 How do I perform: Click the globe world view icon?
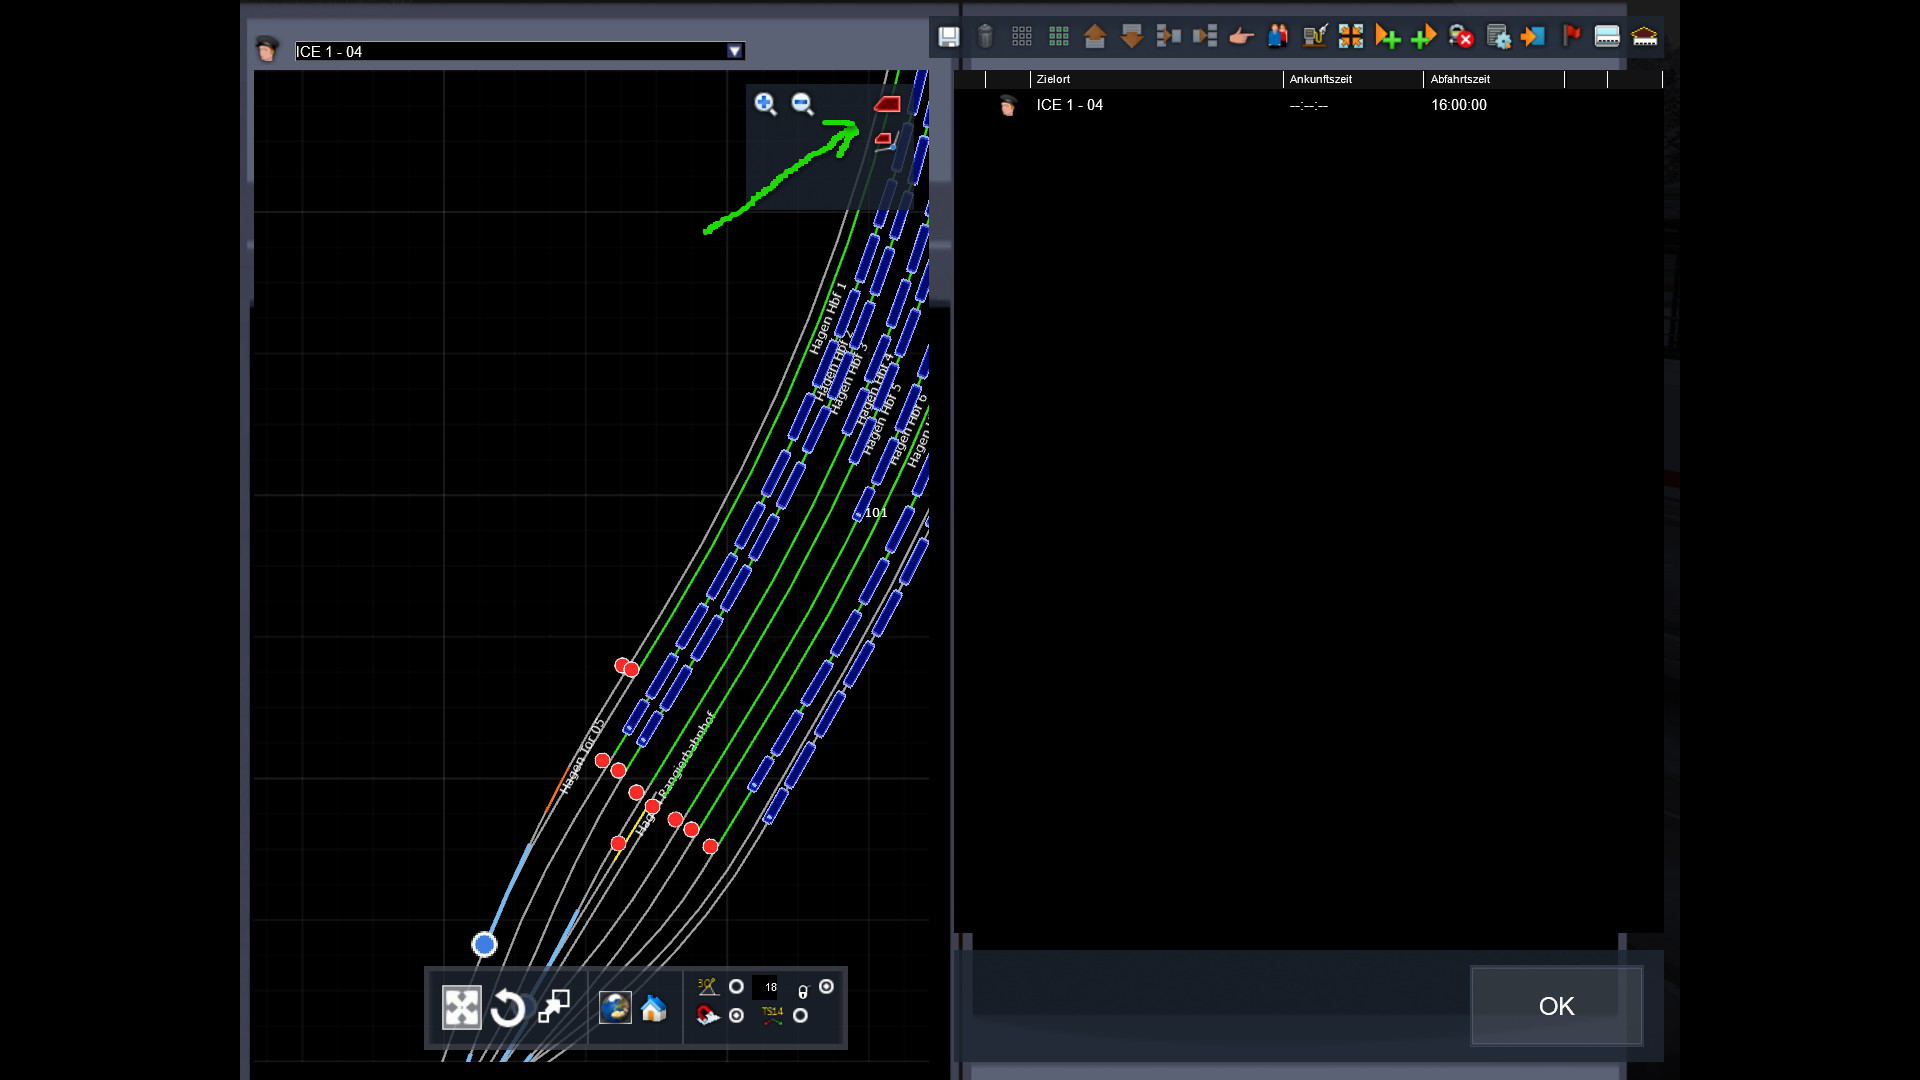tap(615, 1007)
